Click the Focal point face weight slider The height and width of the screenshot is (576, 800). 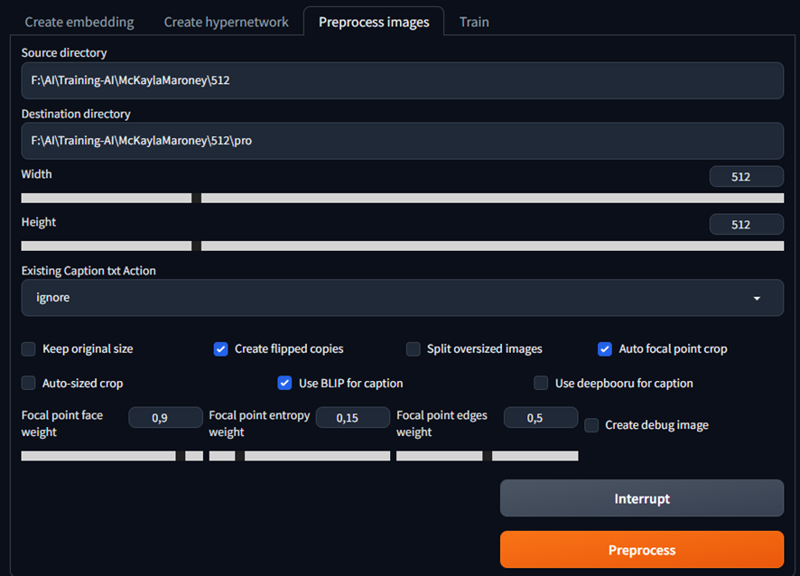click(x=112, y=456)
